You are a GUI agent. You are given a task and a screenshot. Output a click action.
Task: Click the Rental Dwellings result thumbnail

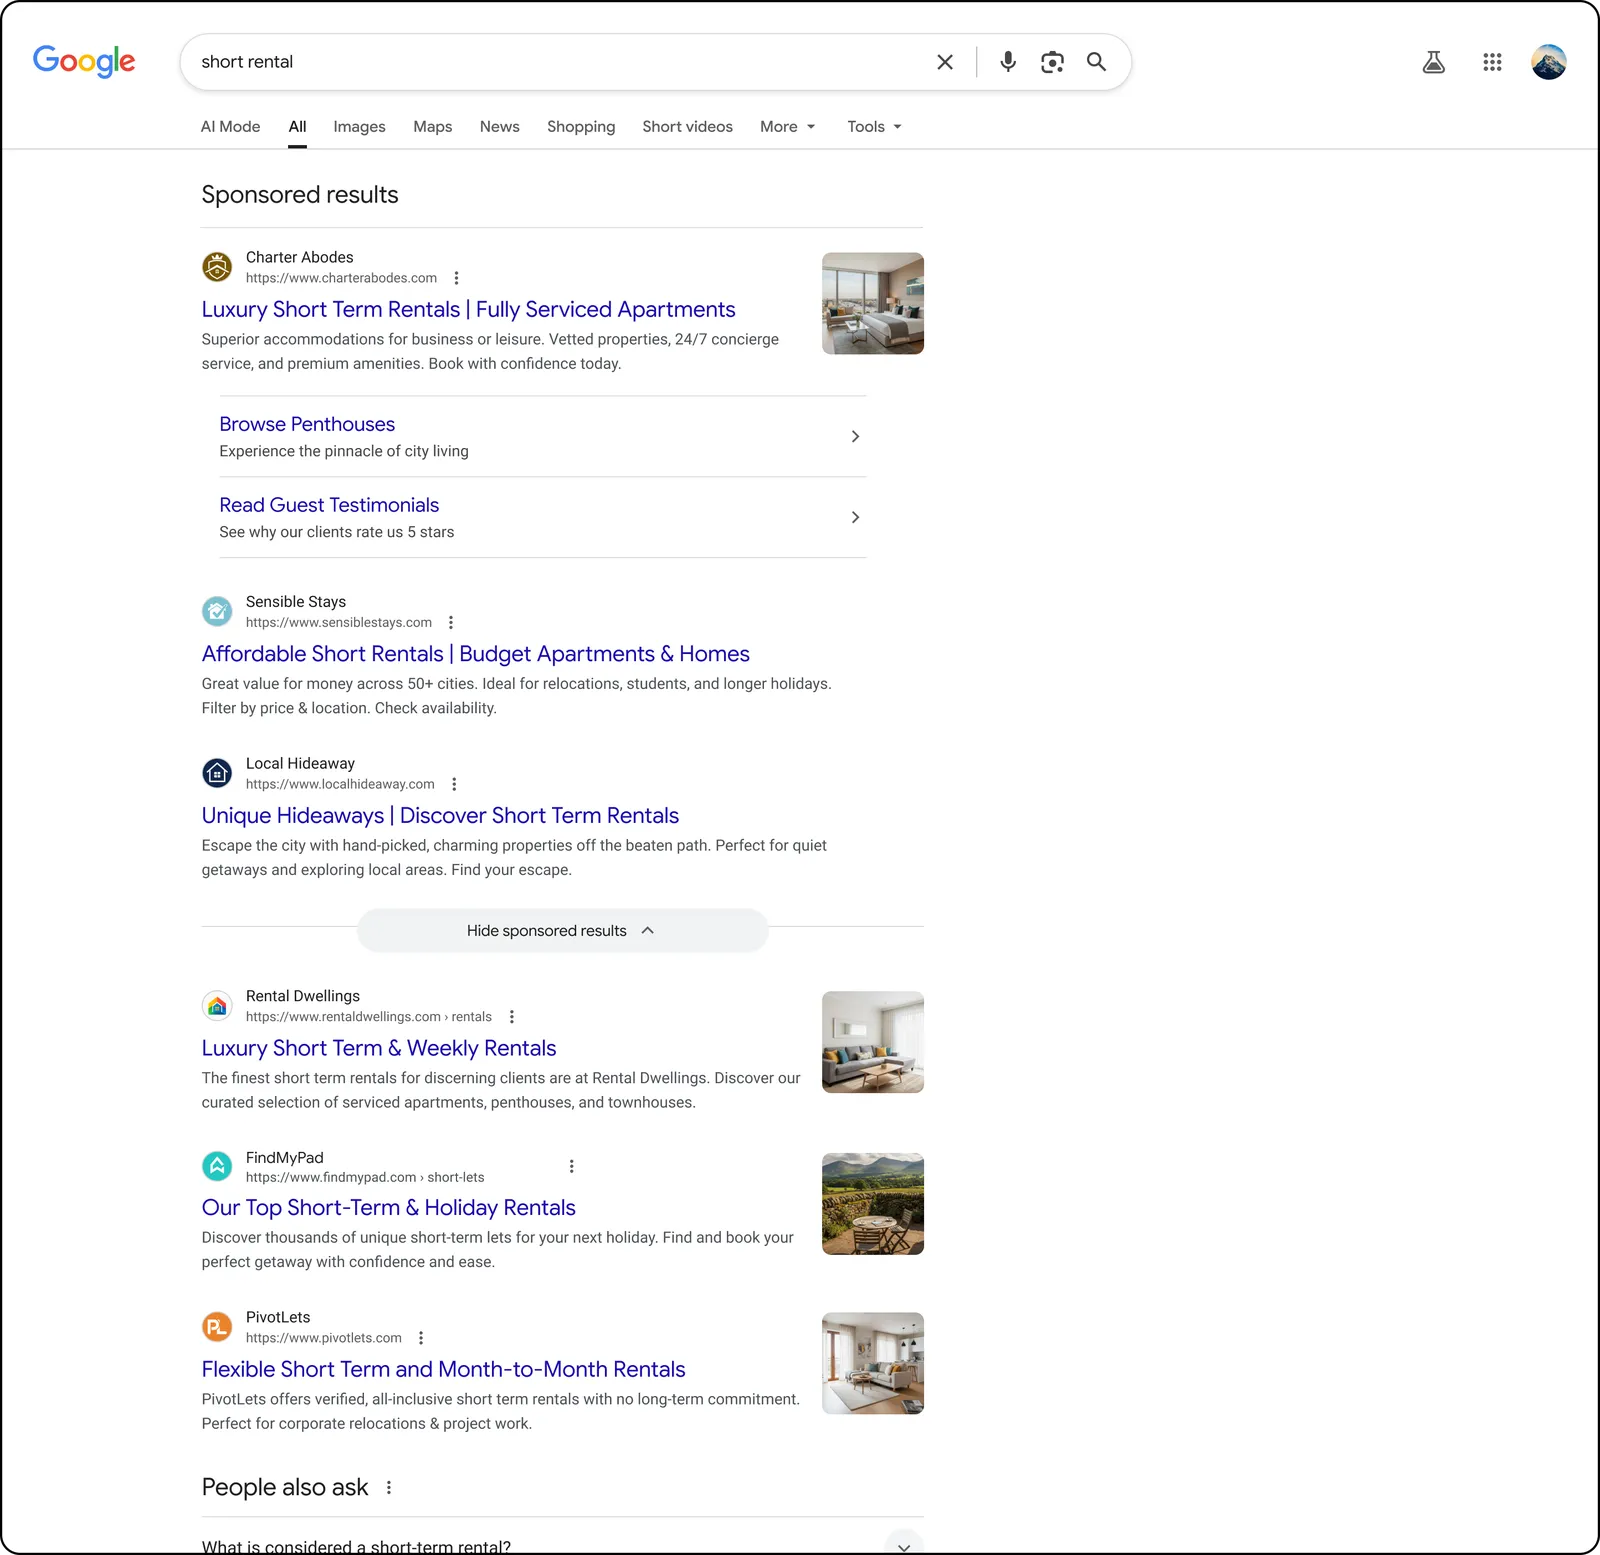[871, 1041]
